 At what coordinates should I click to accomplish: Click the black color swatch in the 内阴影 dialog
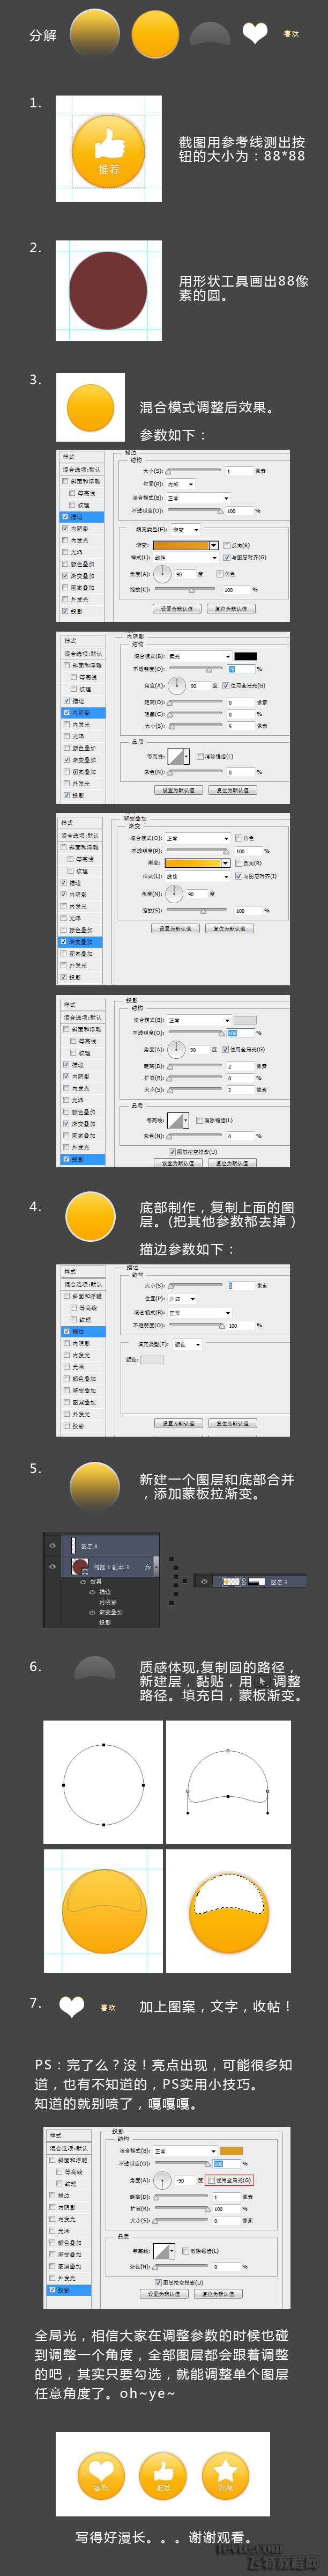pyautogui.click(x=246, y=656)
